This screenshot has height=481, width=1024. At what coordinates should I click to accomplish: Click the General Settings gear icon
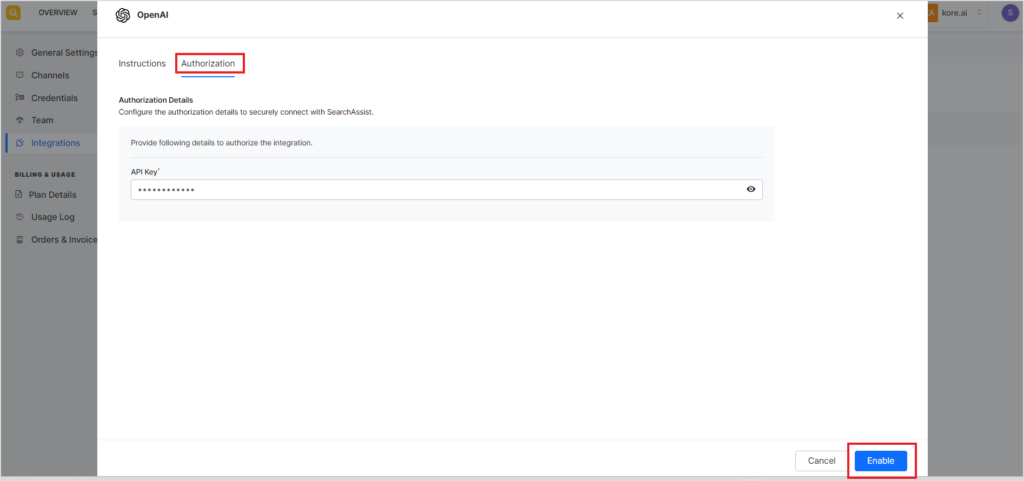pos(21,52)
